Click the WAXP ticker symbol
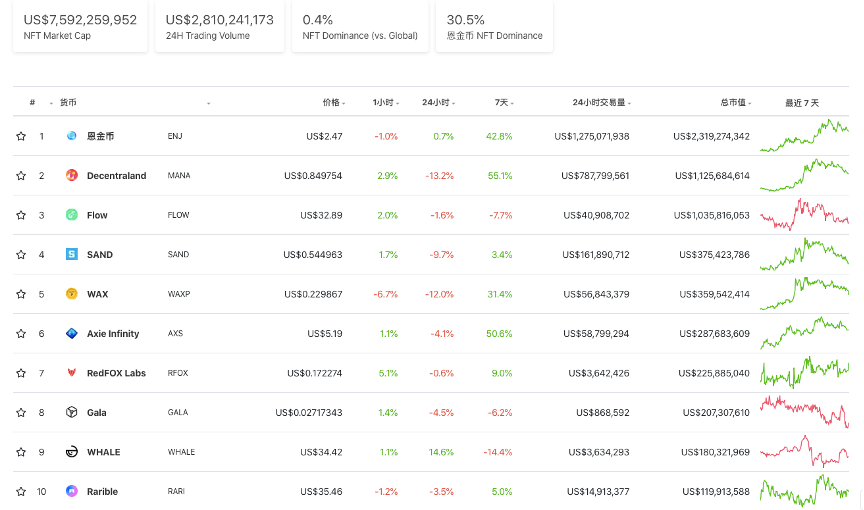Viewport: 864px width, 510px height. pos(179,294)
